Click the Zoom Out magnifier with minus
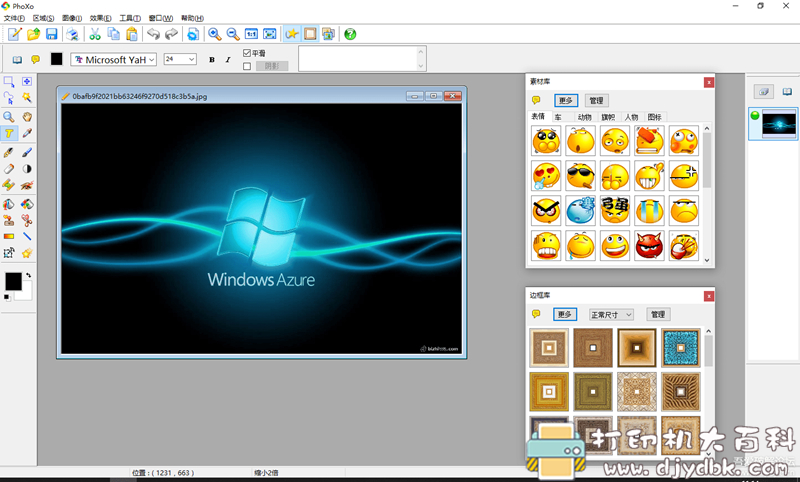Screen dimensions: 800x482 233,34
